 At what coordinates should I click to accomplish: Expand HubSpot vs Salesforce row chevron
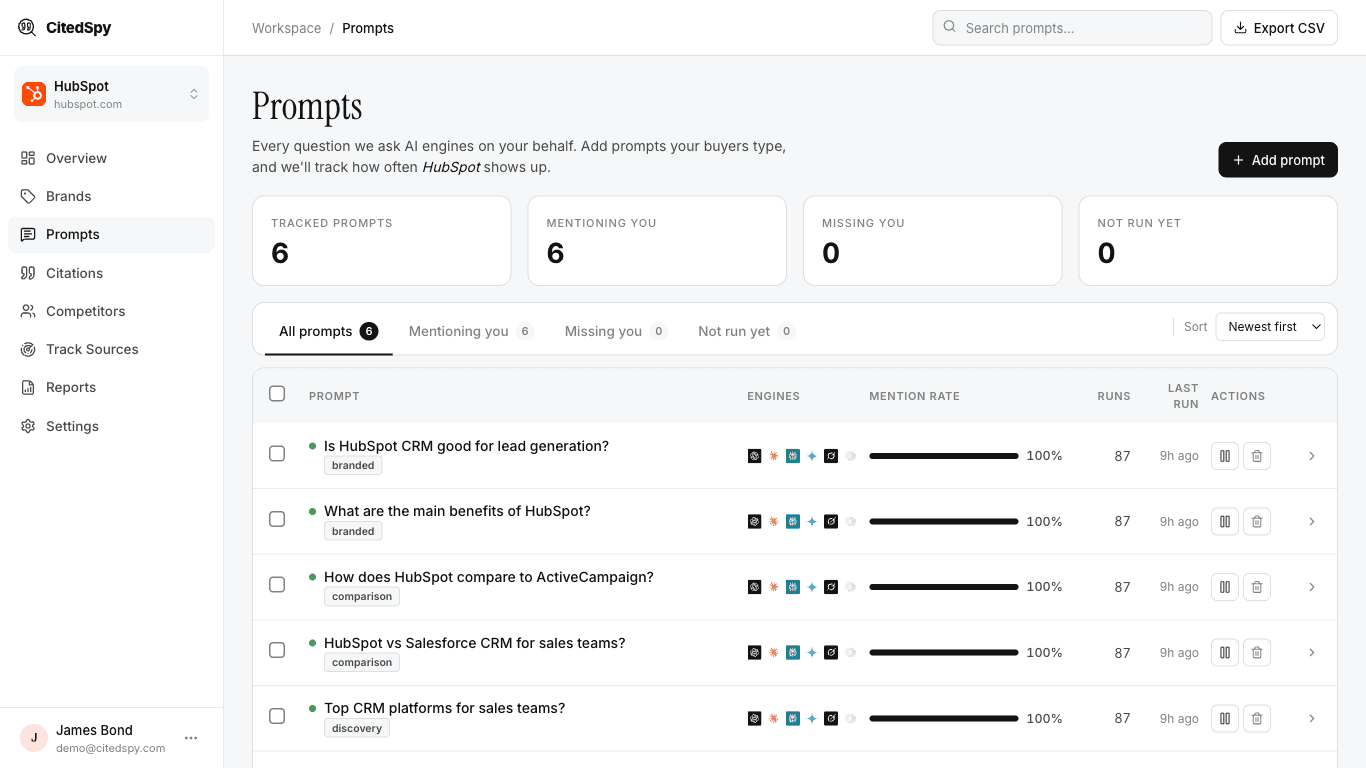click(1312, 653)
